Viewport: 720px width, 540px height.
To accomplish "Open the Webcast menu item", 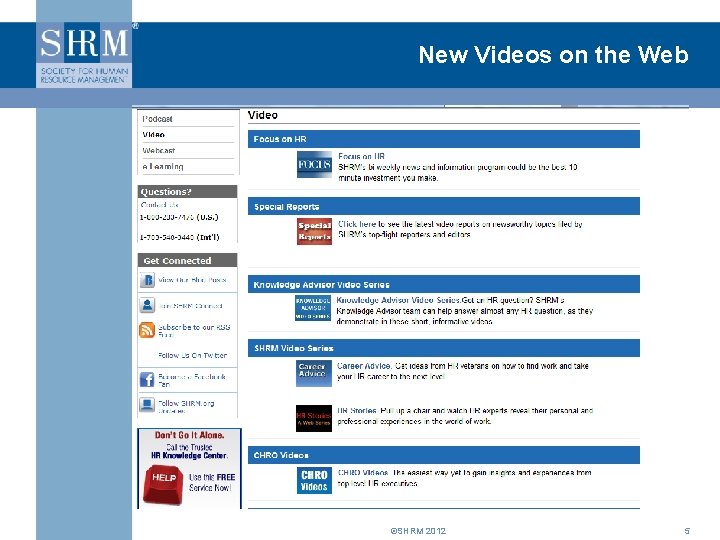I will click(158, 151).
